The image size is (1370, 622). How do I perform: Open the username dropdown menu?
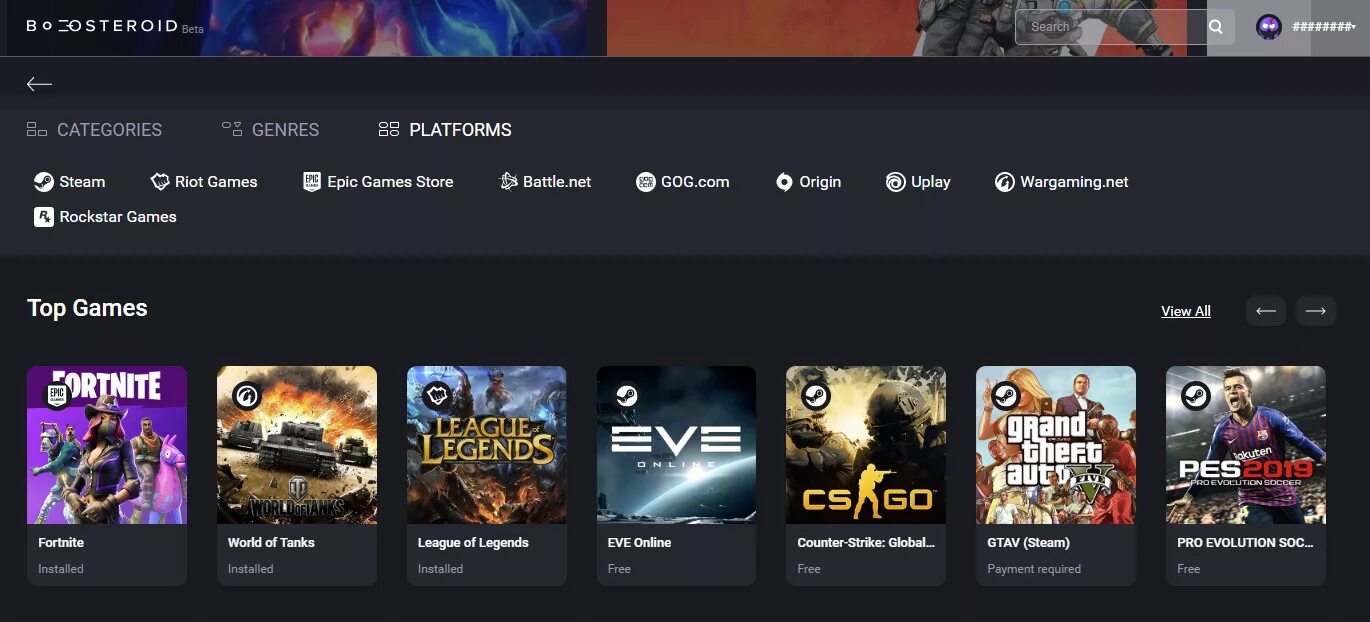[x=1324, y=27]
